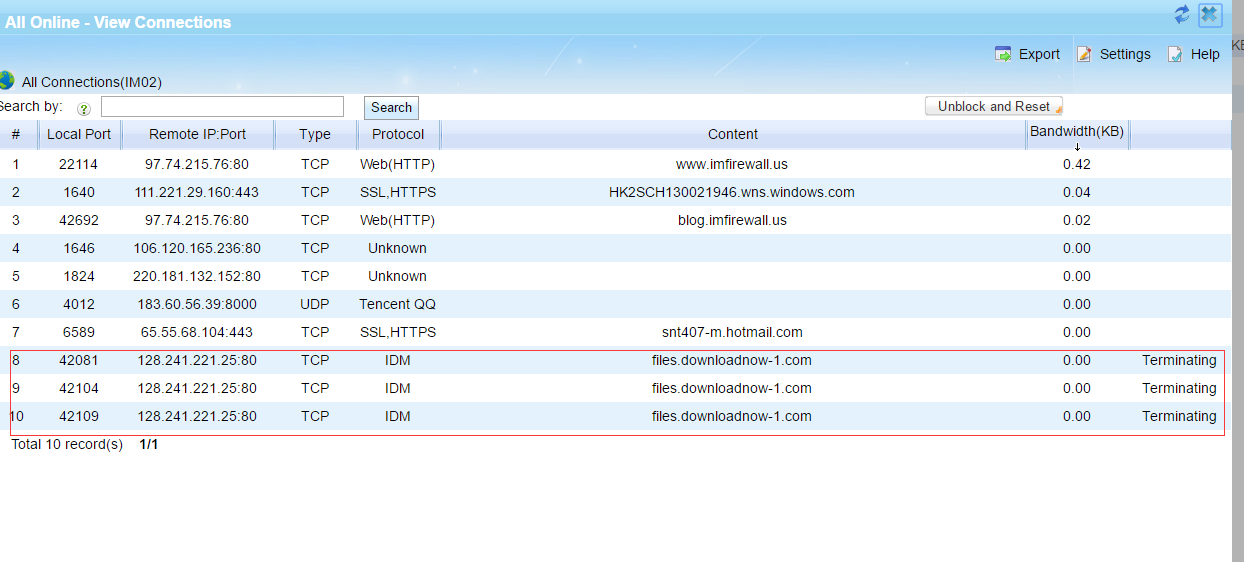The image size is (1244, 562).
Task: Click Tencent QQ protocol cell
Action: [398, 304]
